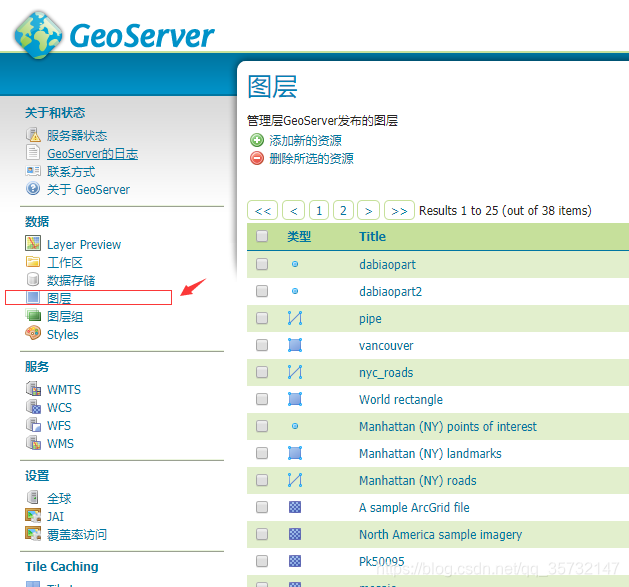629x587 pixels.
Task: Click the green plus add resource icon
Action: [x=257, y=140]
